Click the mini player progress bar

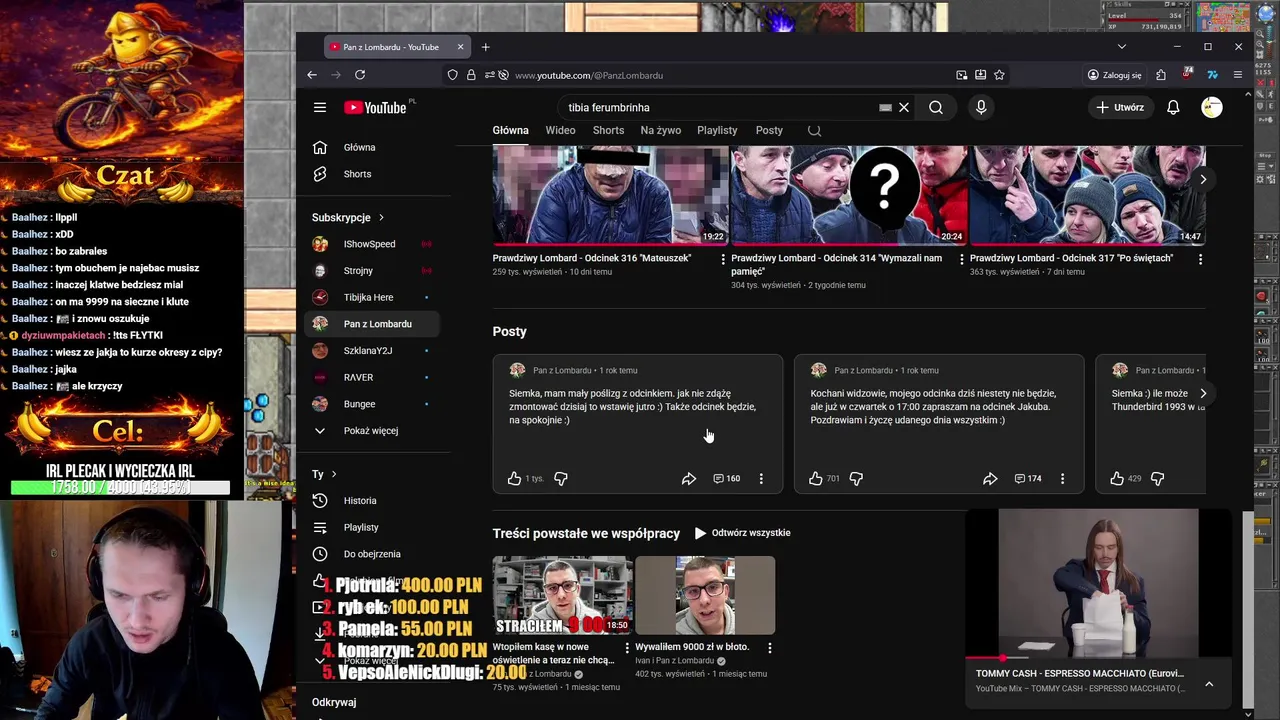tap(1098, 659)
